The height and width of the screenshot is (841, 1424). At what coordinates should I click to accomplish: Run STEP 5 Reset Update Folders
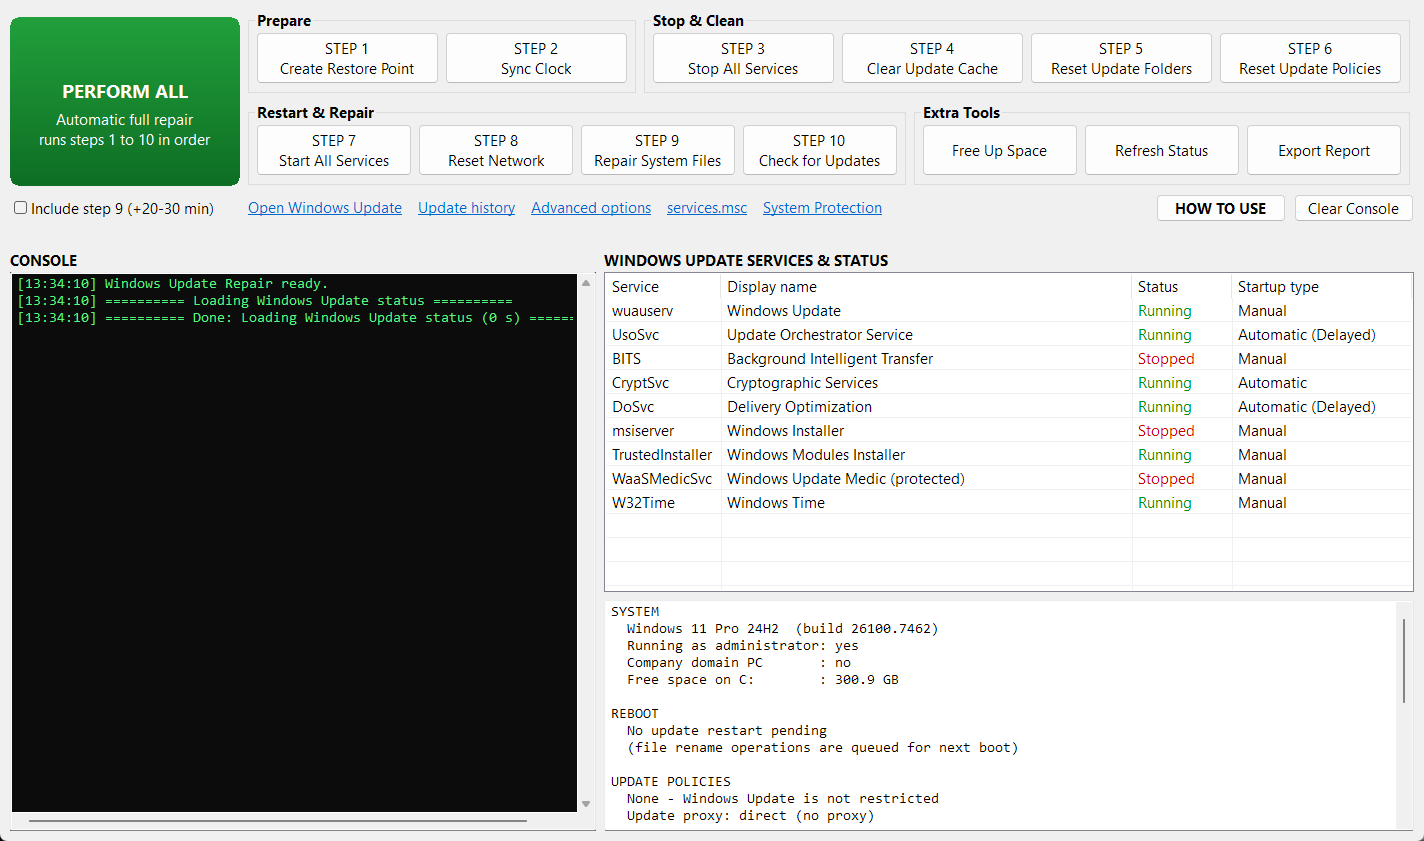(1121, 58)
